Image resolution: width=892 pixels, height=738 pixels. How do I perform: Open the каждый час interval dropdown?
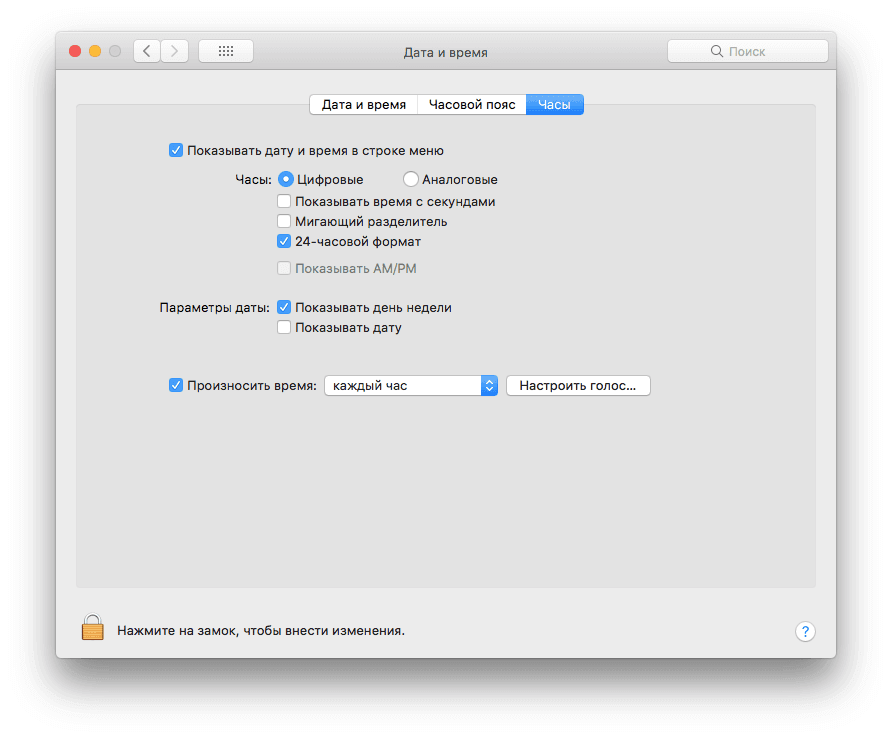pos(411,385)
